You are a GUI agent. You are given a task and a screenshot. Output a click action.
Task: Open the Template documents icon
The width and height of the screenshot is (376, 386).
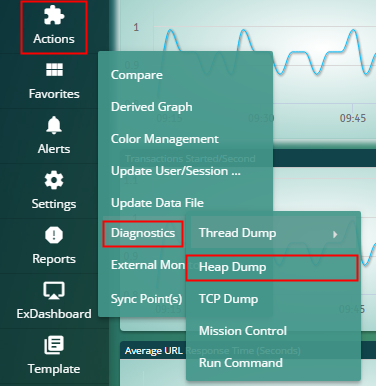coord(54,345)
